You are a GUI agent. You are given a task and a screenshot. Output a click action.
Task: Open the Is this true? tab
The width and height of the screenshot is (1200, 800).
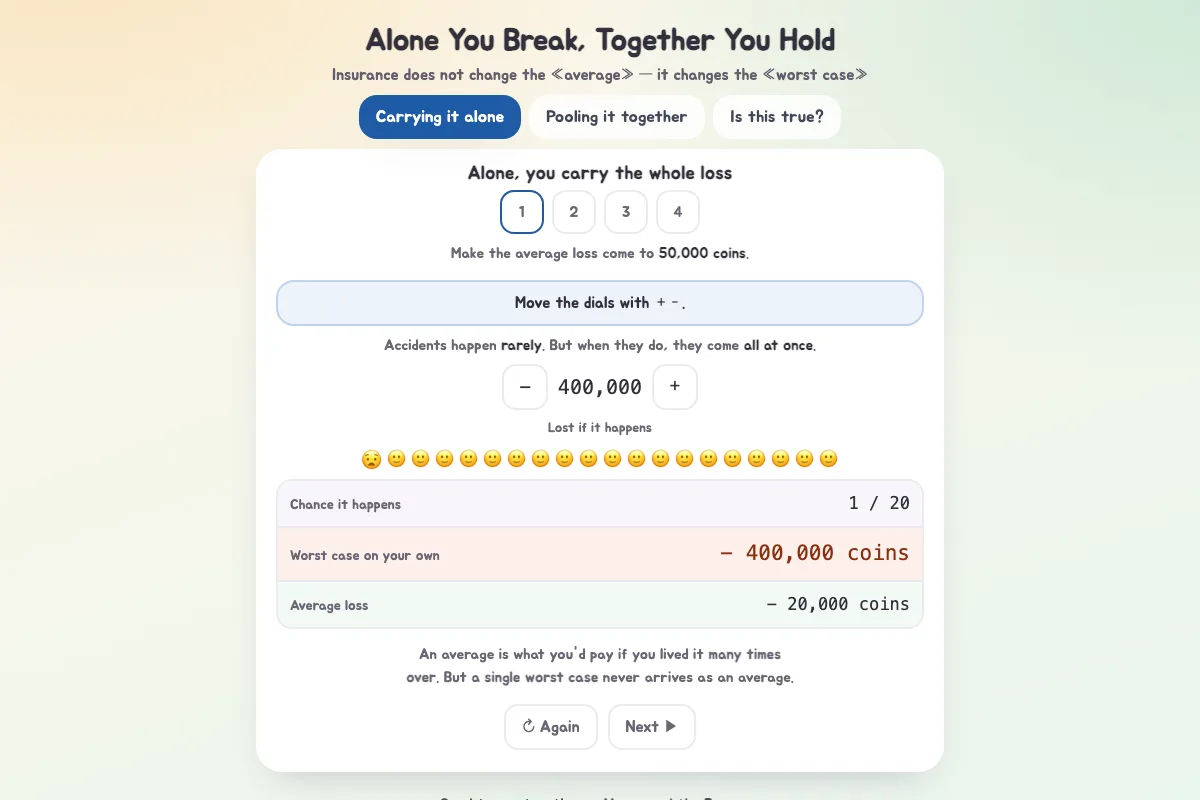777,117
